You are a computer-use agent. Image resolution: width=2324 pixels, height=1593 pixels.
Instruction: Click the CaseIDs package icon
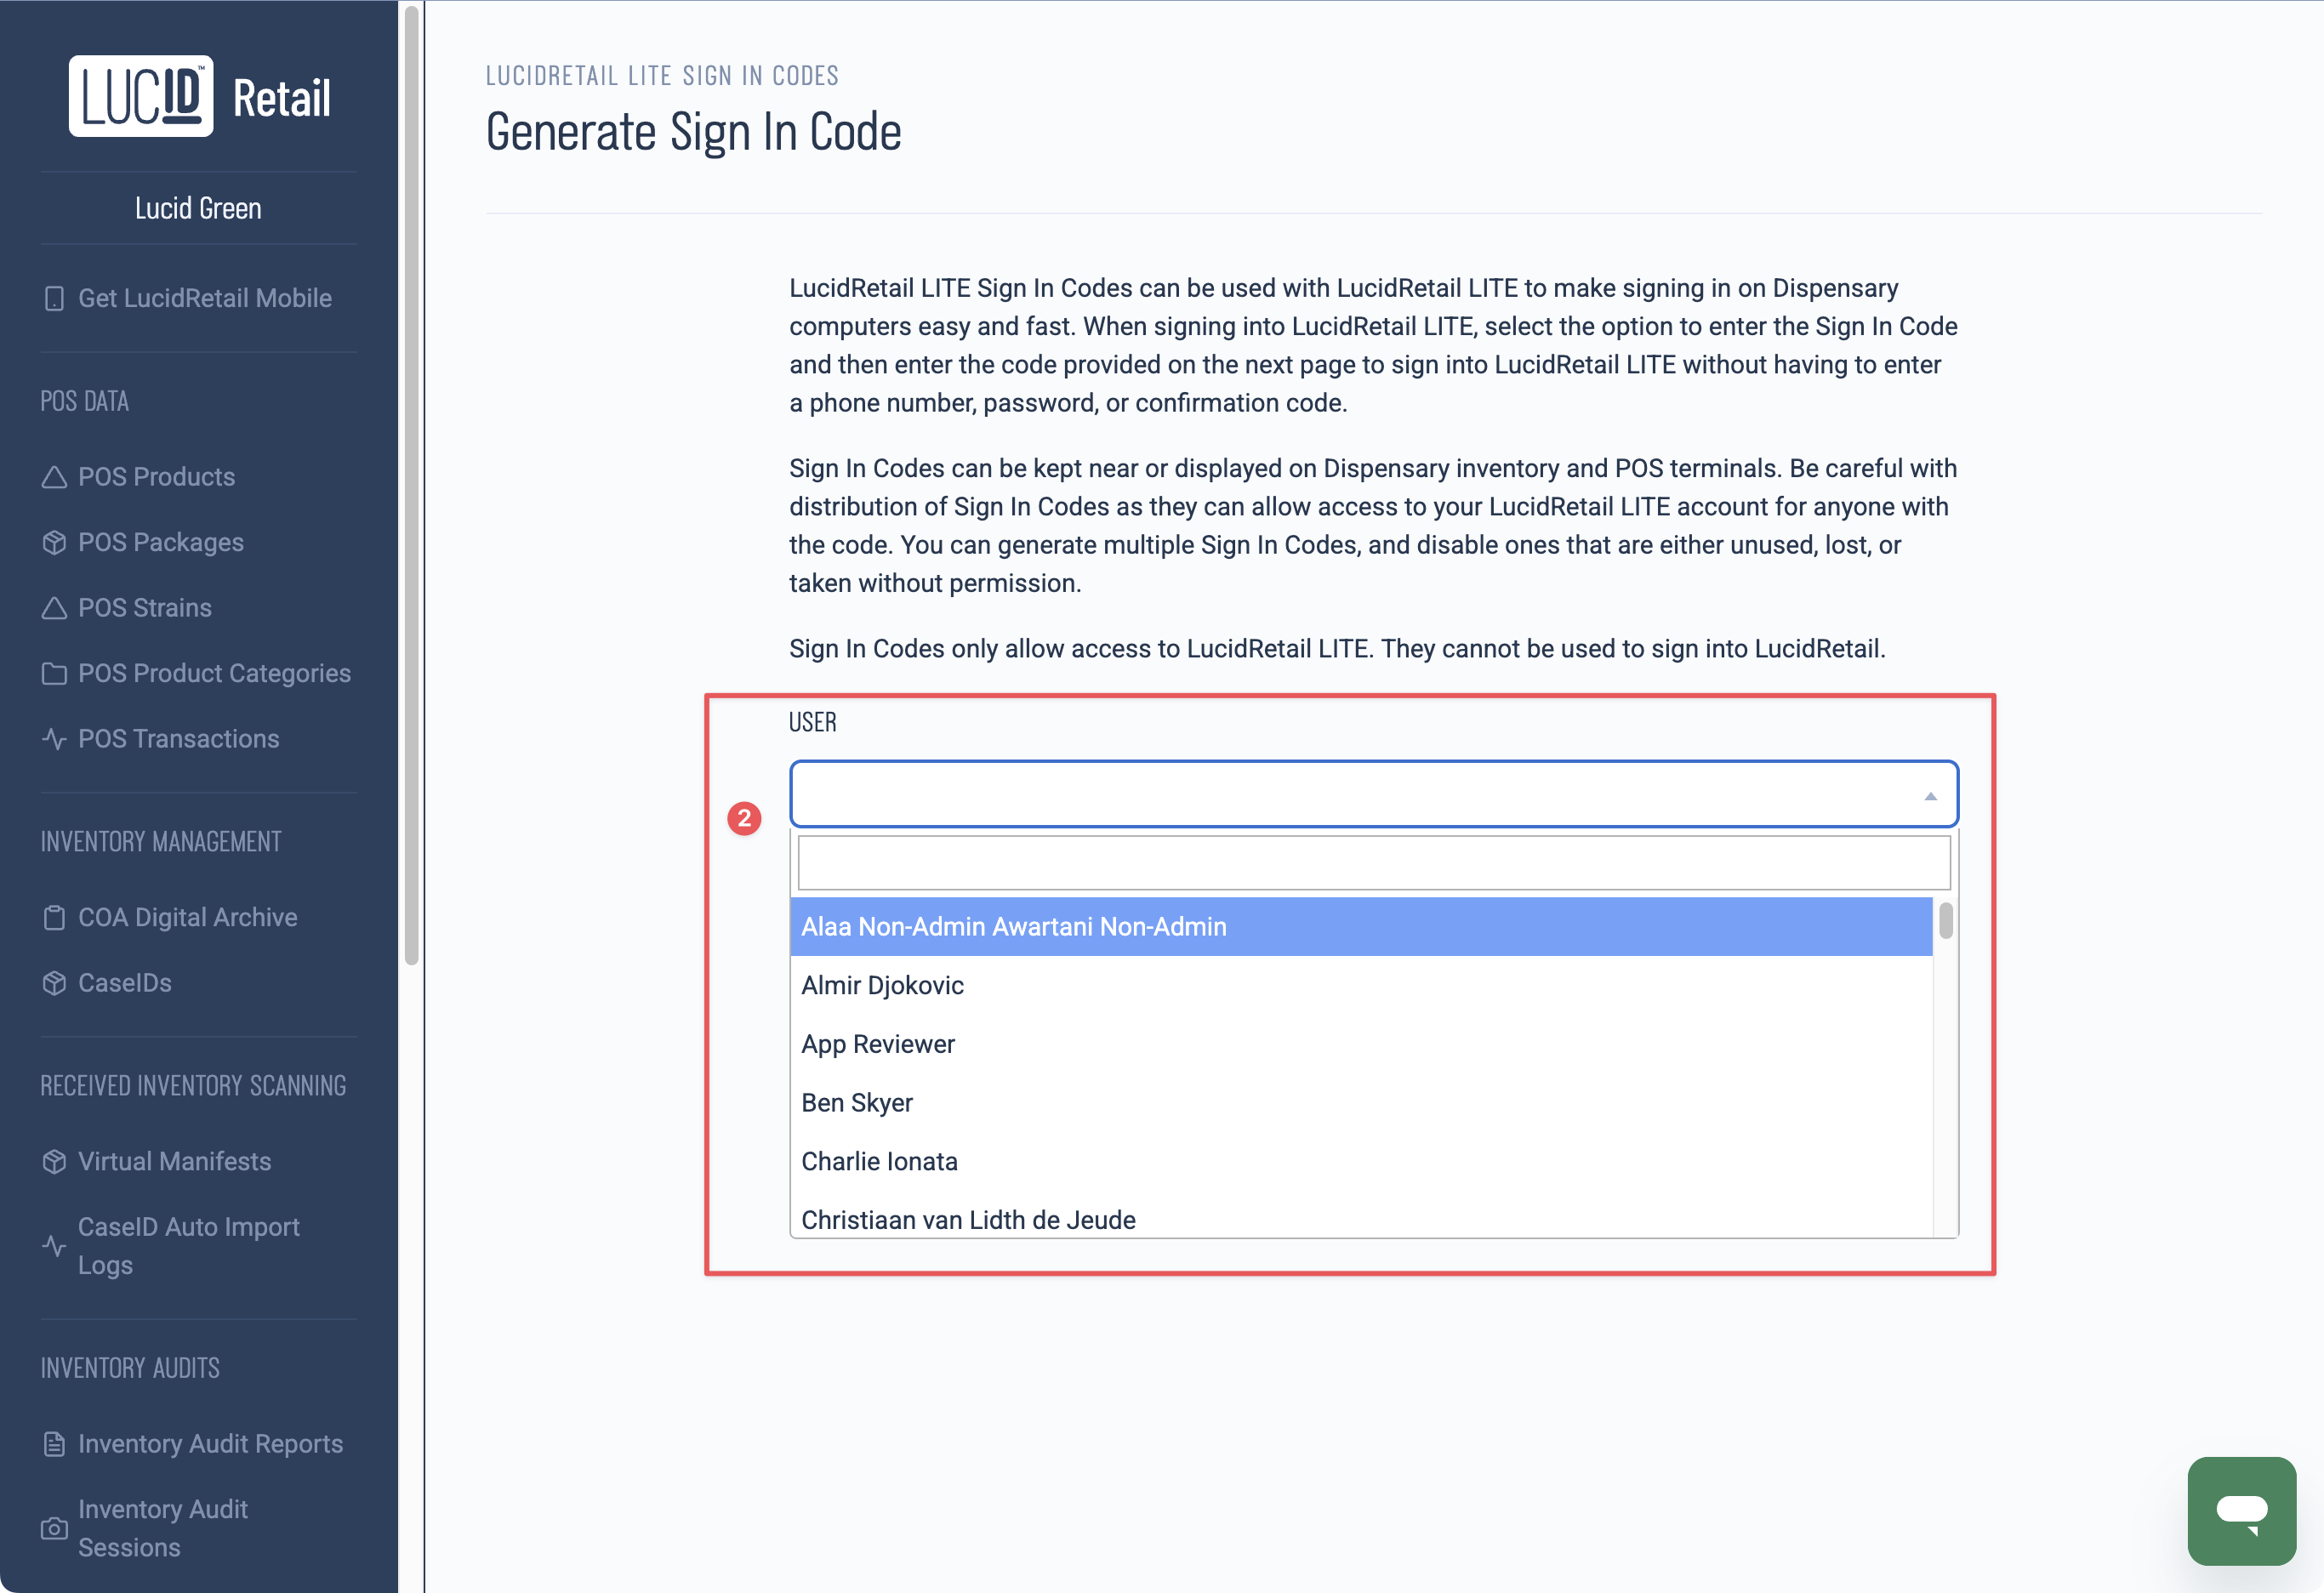[x=55, y=982]
